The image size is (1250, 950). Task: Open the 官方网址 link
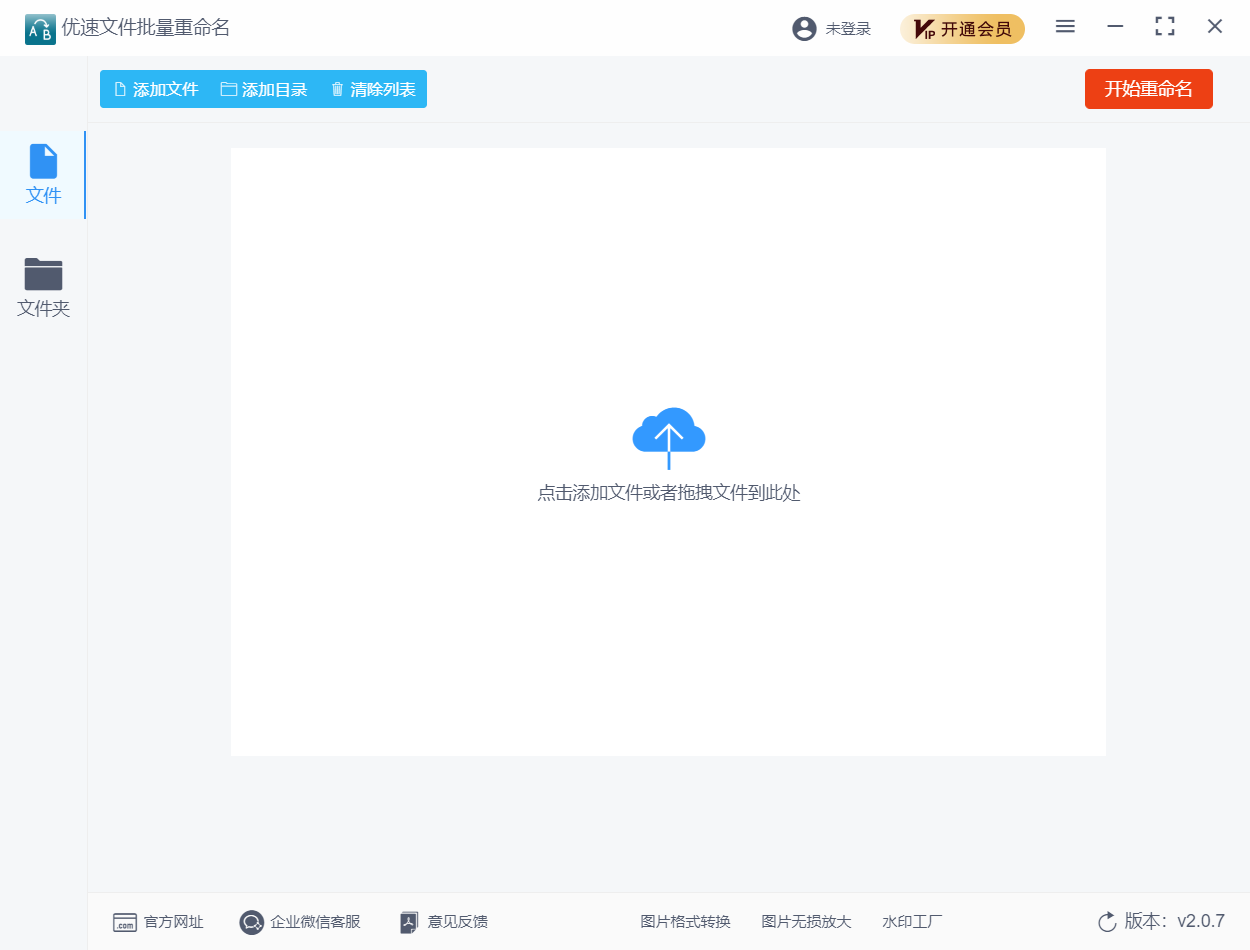(x=159, y=922)
